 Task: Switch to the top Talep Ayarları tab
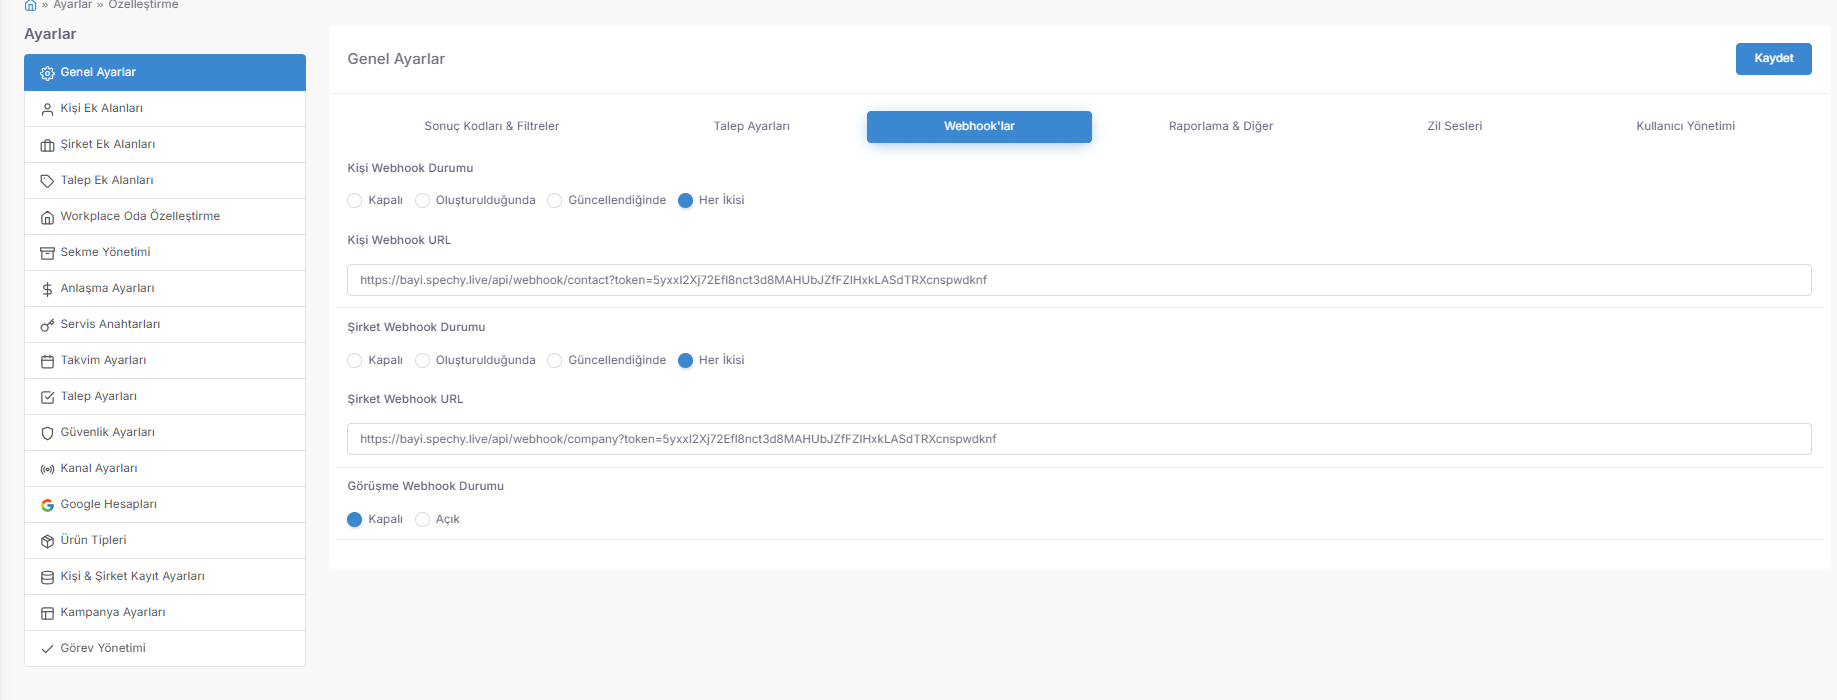pos(751,126)
